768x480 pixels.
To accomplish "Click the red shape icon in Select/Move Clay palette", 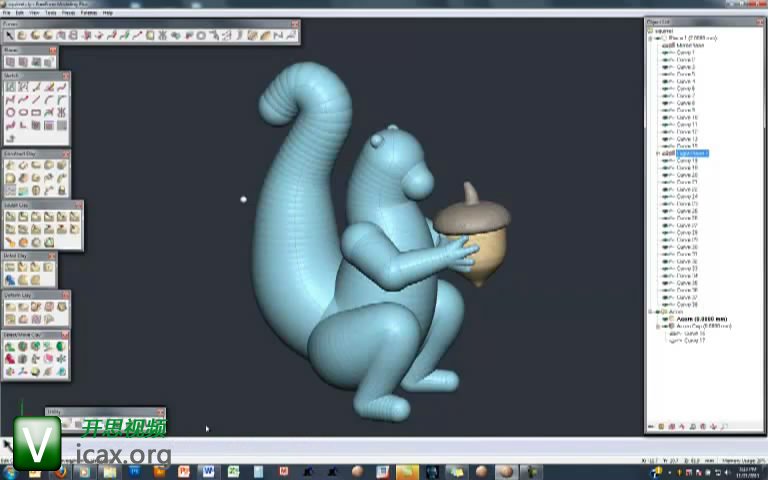I will 10,359.
